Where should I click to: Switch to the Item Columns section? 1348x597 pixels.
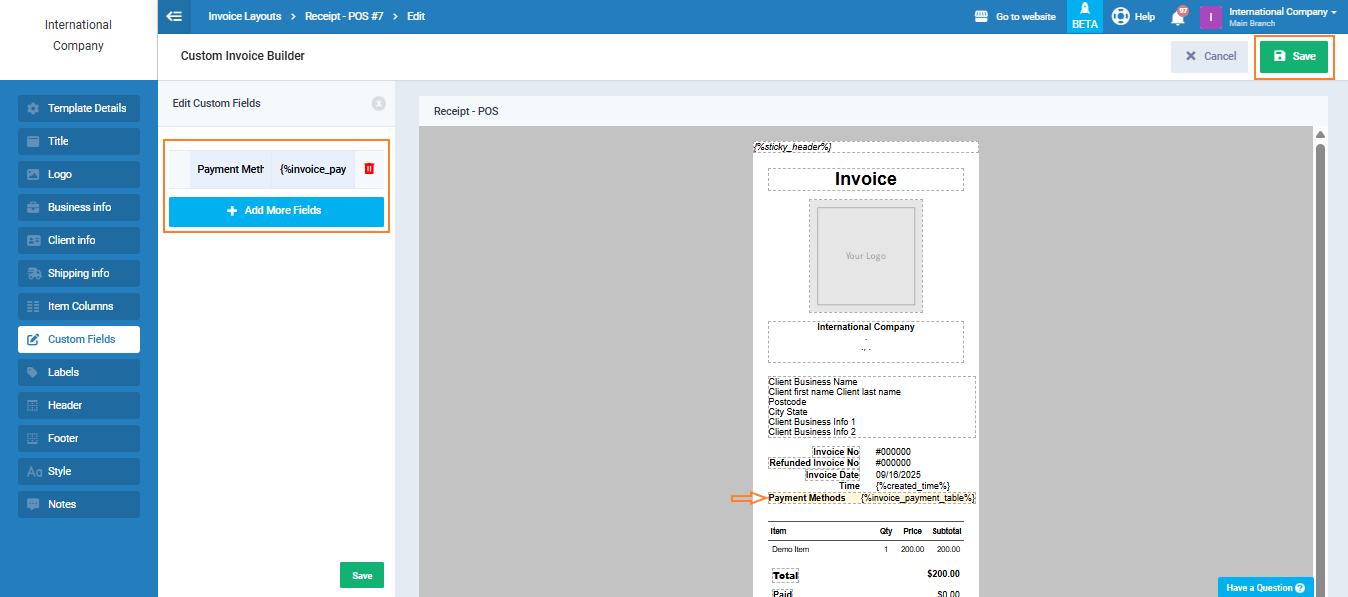pos(79,306)
